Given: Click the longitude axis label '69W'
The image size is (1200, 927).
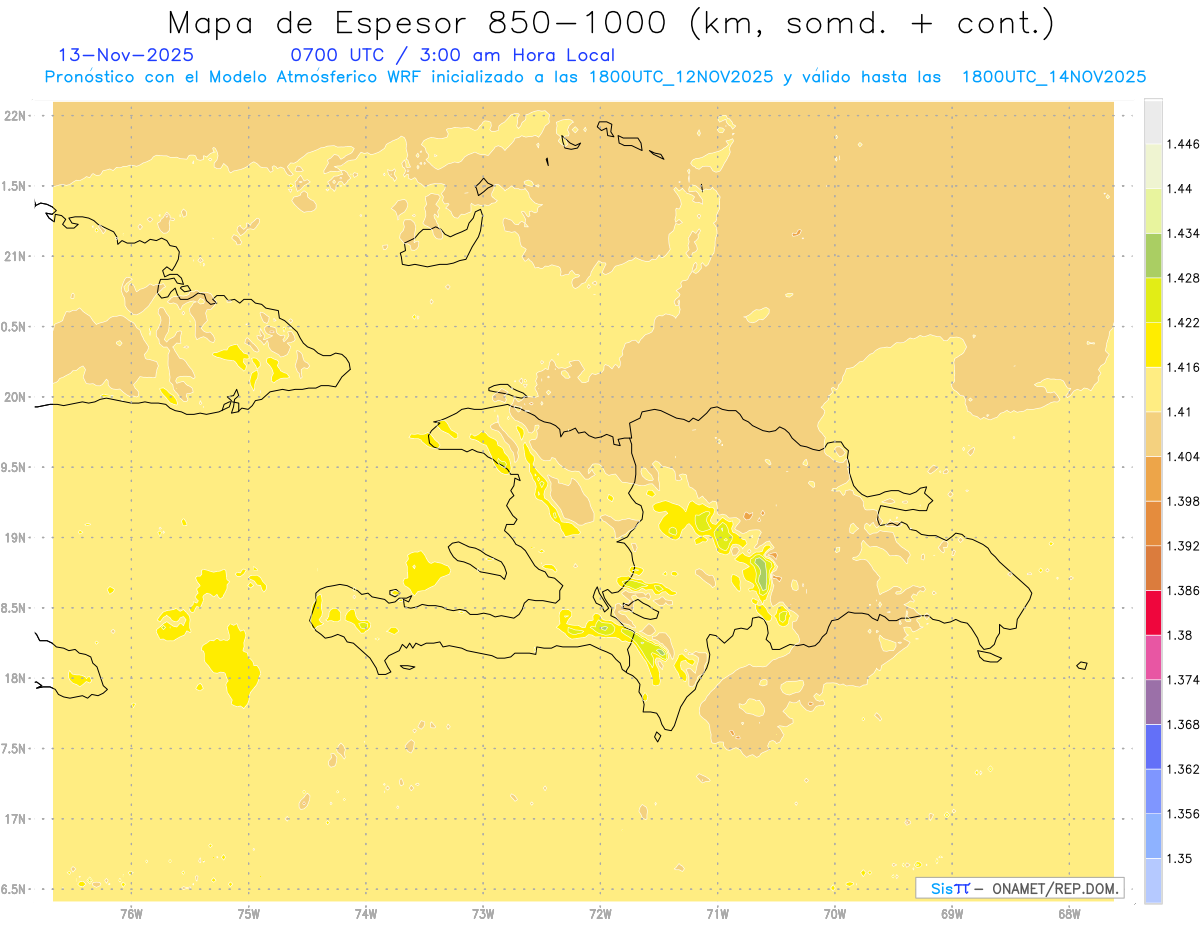Looking at the screenshot, I should (x=951, y=913).
